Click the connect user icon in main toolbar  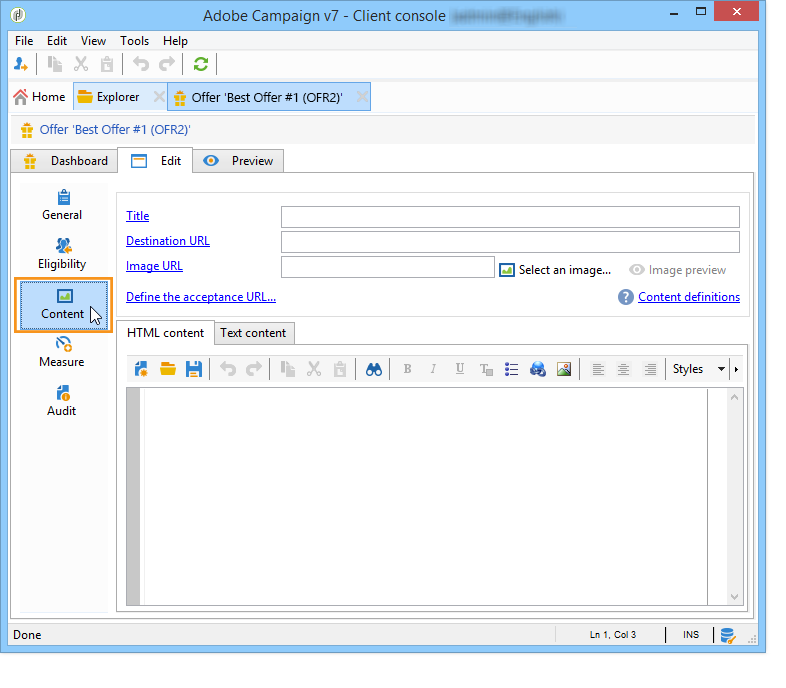click(x=21, y=64)
